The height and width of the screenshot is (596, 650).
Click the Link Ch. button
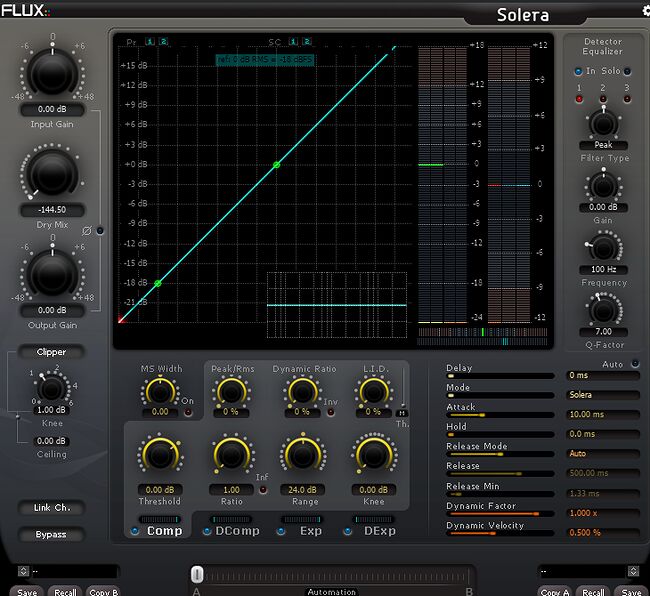(x=51, y=508)
